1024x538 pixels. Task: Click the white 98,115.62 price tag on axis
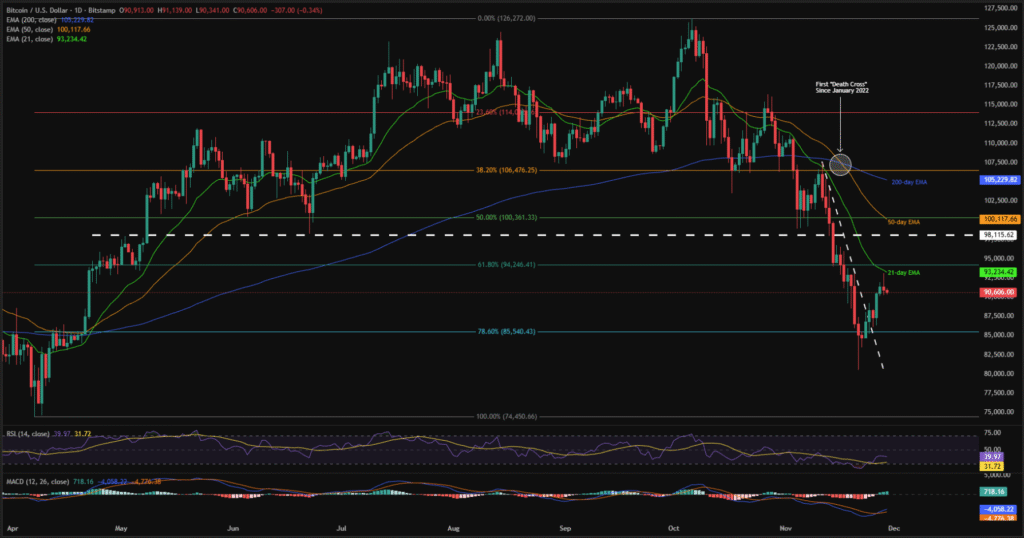1000,235
